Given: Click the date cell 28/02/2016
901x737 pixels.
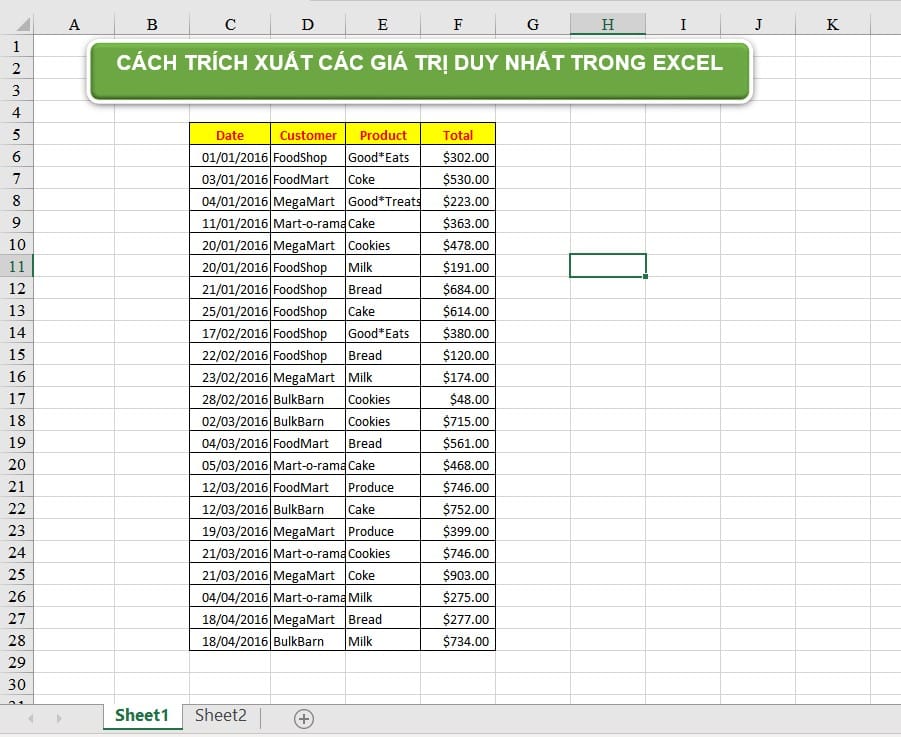Looking at the screenshot, I should tap(229, 399).
